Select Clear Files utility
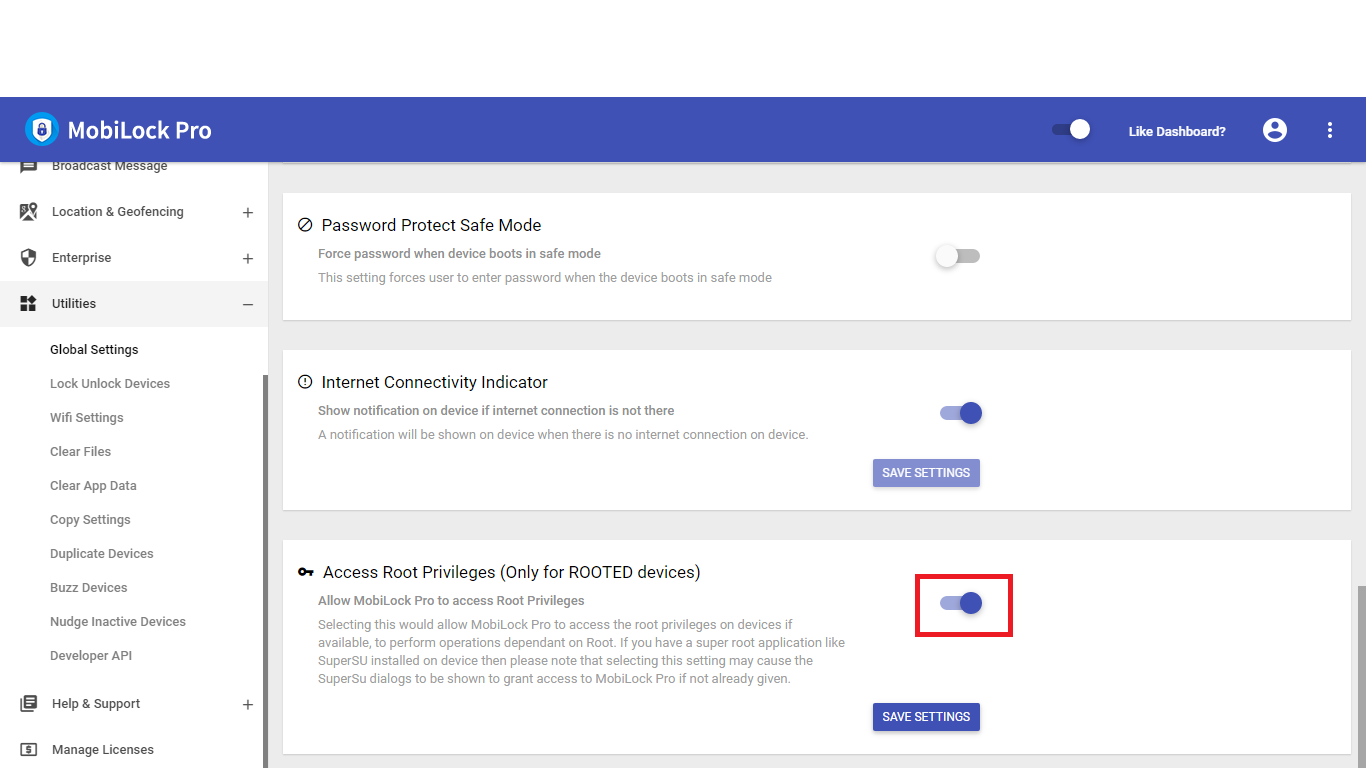Screen dimensions: 1366x768 [x=80, y=451]
